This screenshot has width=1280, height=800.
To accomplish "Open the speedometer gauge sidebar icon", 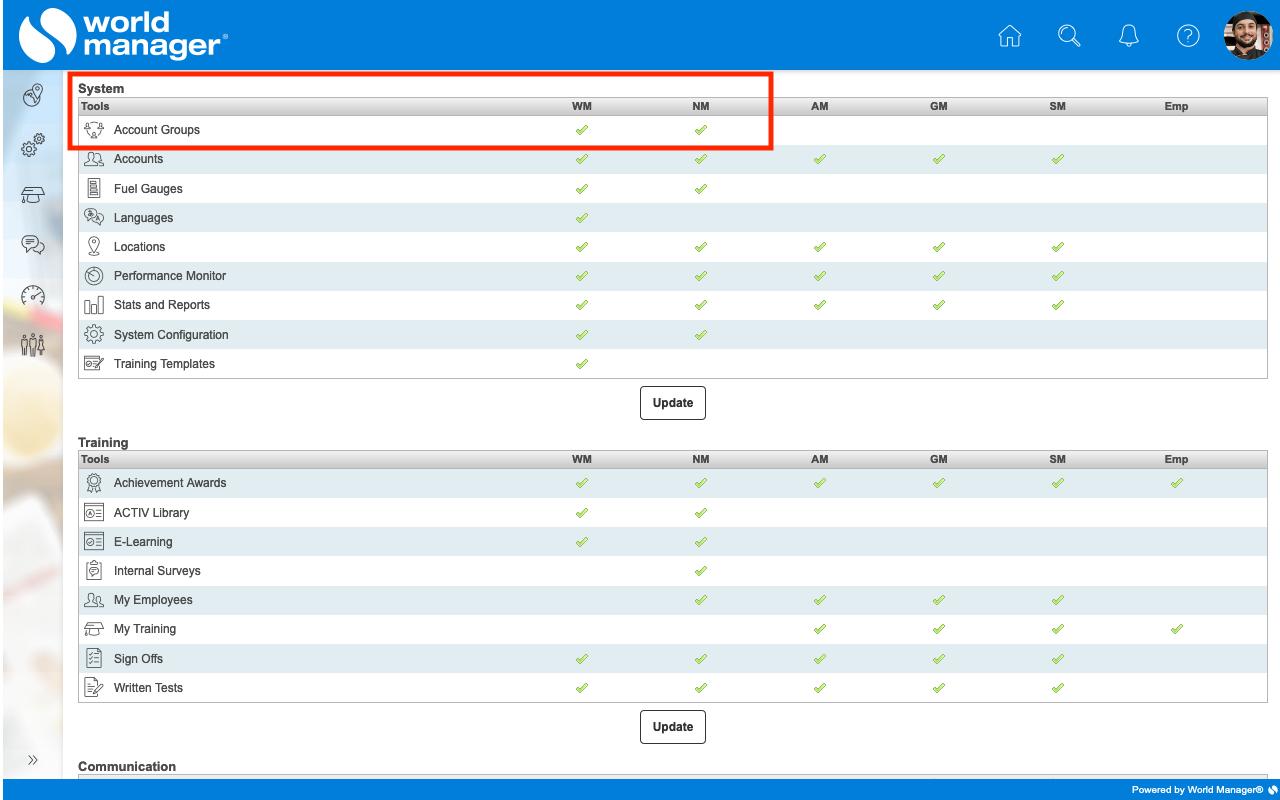I will [x=33, y=295].
